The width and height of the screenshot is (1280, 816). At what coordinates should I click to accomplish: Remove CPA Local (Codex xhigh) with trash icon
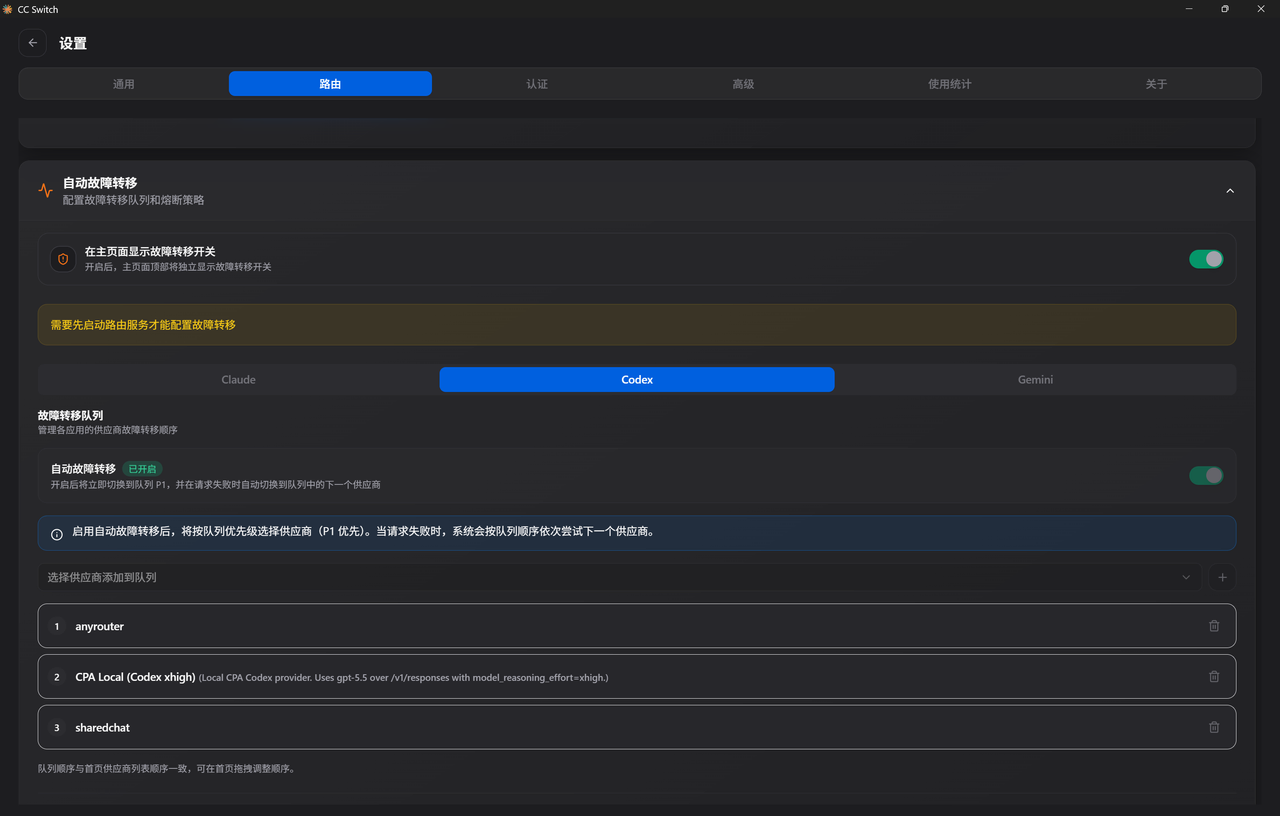pyautogui.click(x=1214, y=677)
